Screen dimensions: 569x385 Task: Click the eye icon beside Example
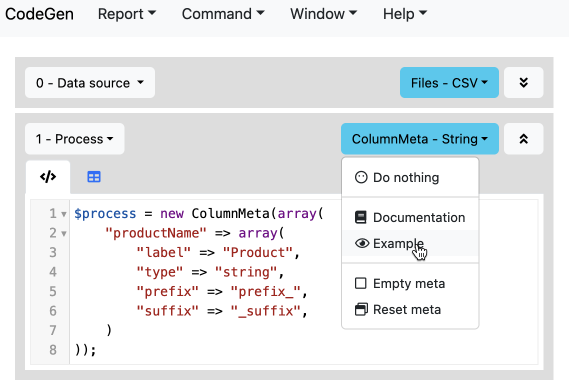click(x=362, y=243)
